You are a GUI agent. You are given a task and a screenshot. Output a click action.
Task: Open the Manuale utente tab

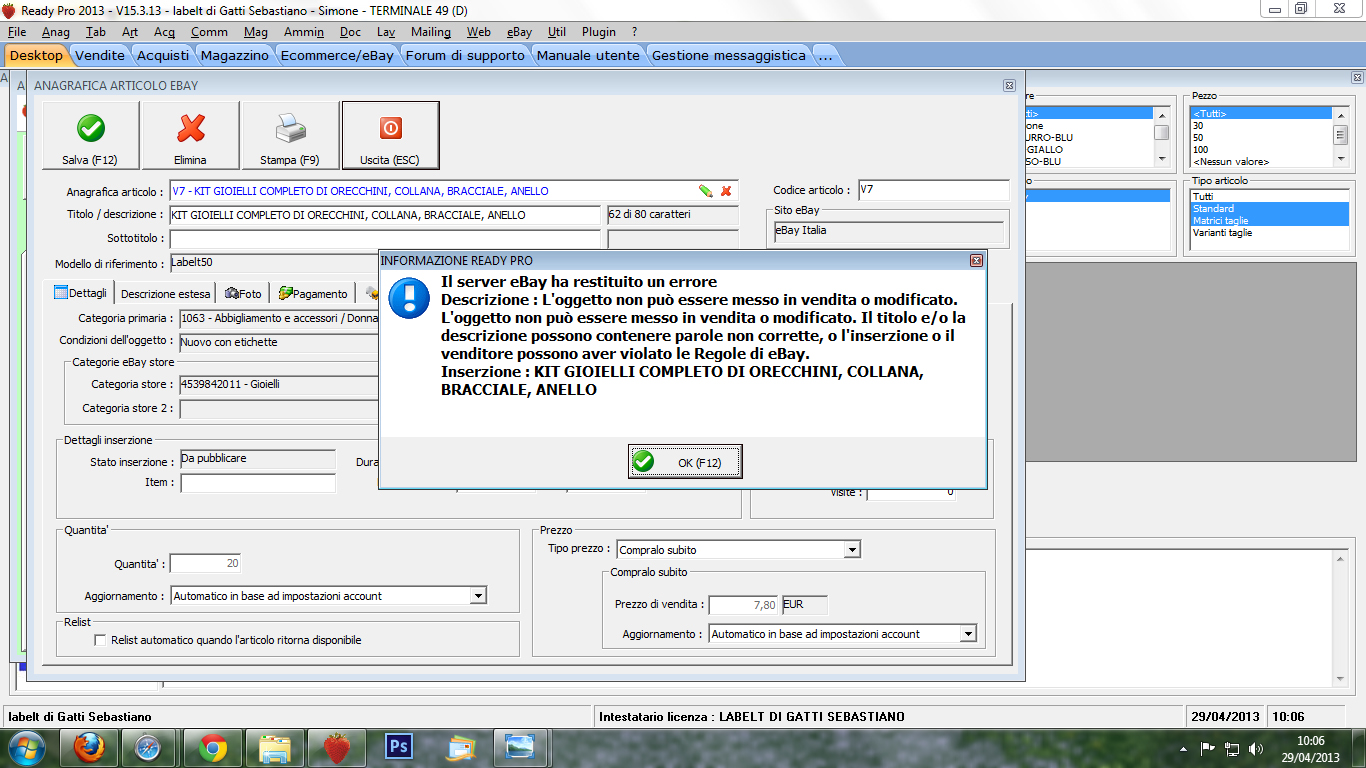588,55
